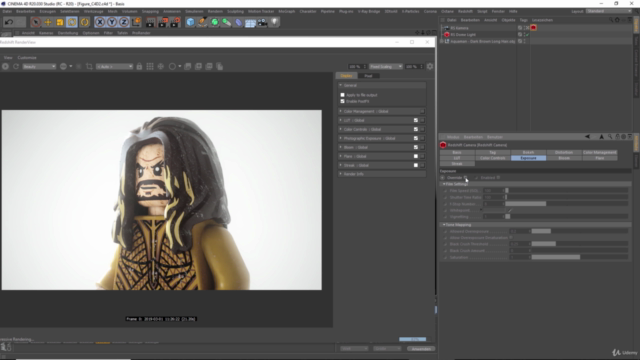640x360 pixels.
Task: Click the LUT attribute button
Action: pyautogui.click(x=457, y=158)
